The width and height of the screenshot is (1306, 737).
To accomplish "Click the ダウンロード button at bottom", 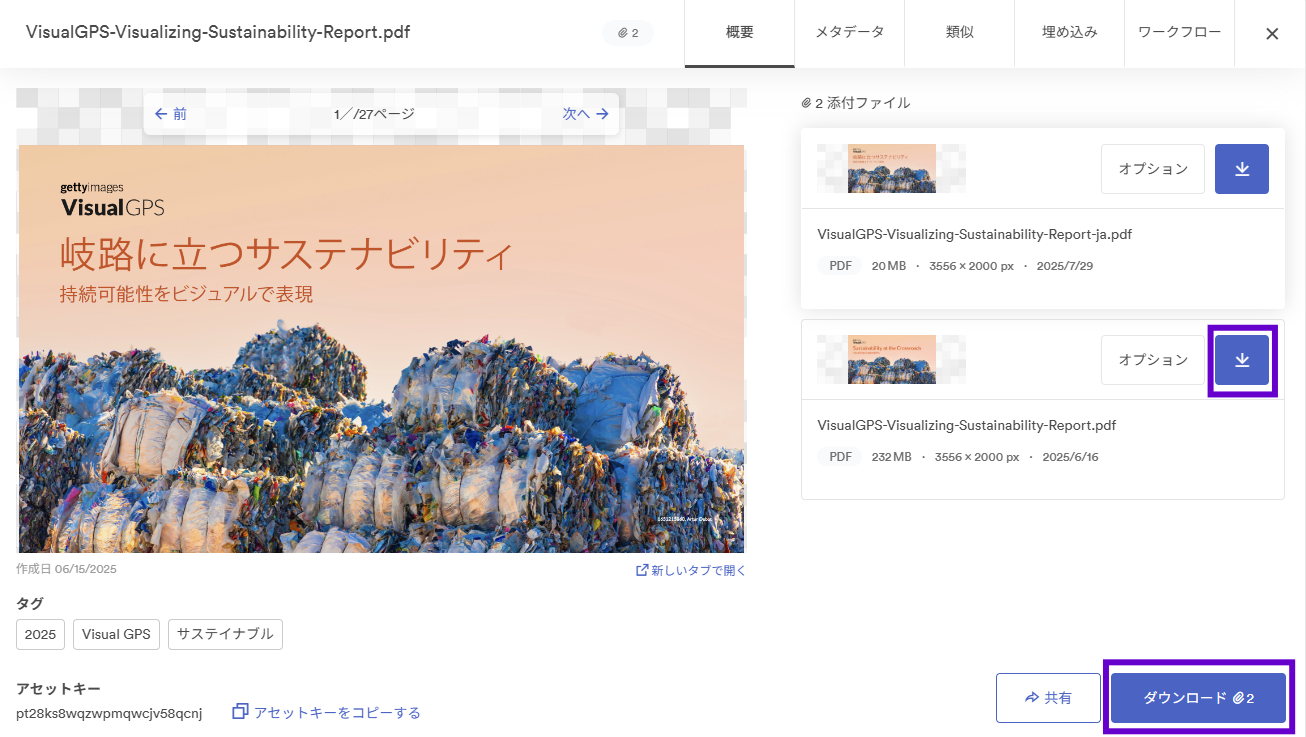I will (1198, 698).
